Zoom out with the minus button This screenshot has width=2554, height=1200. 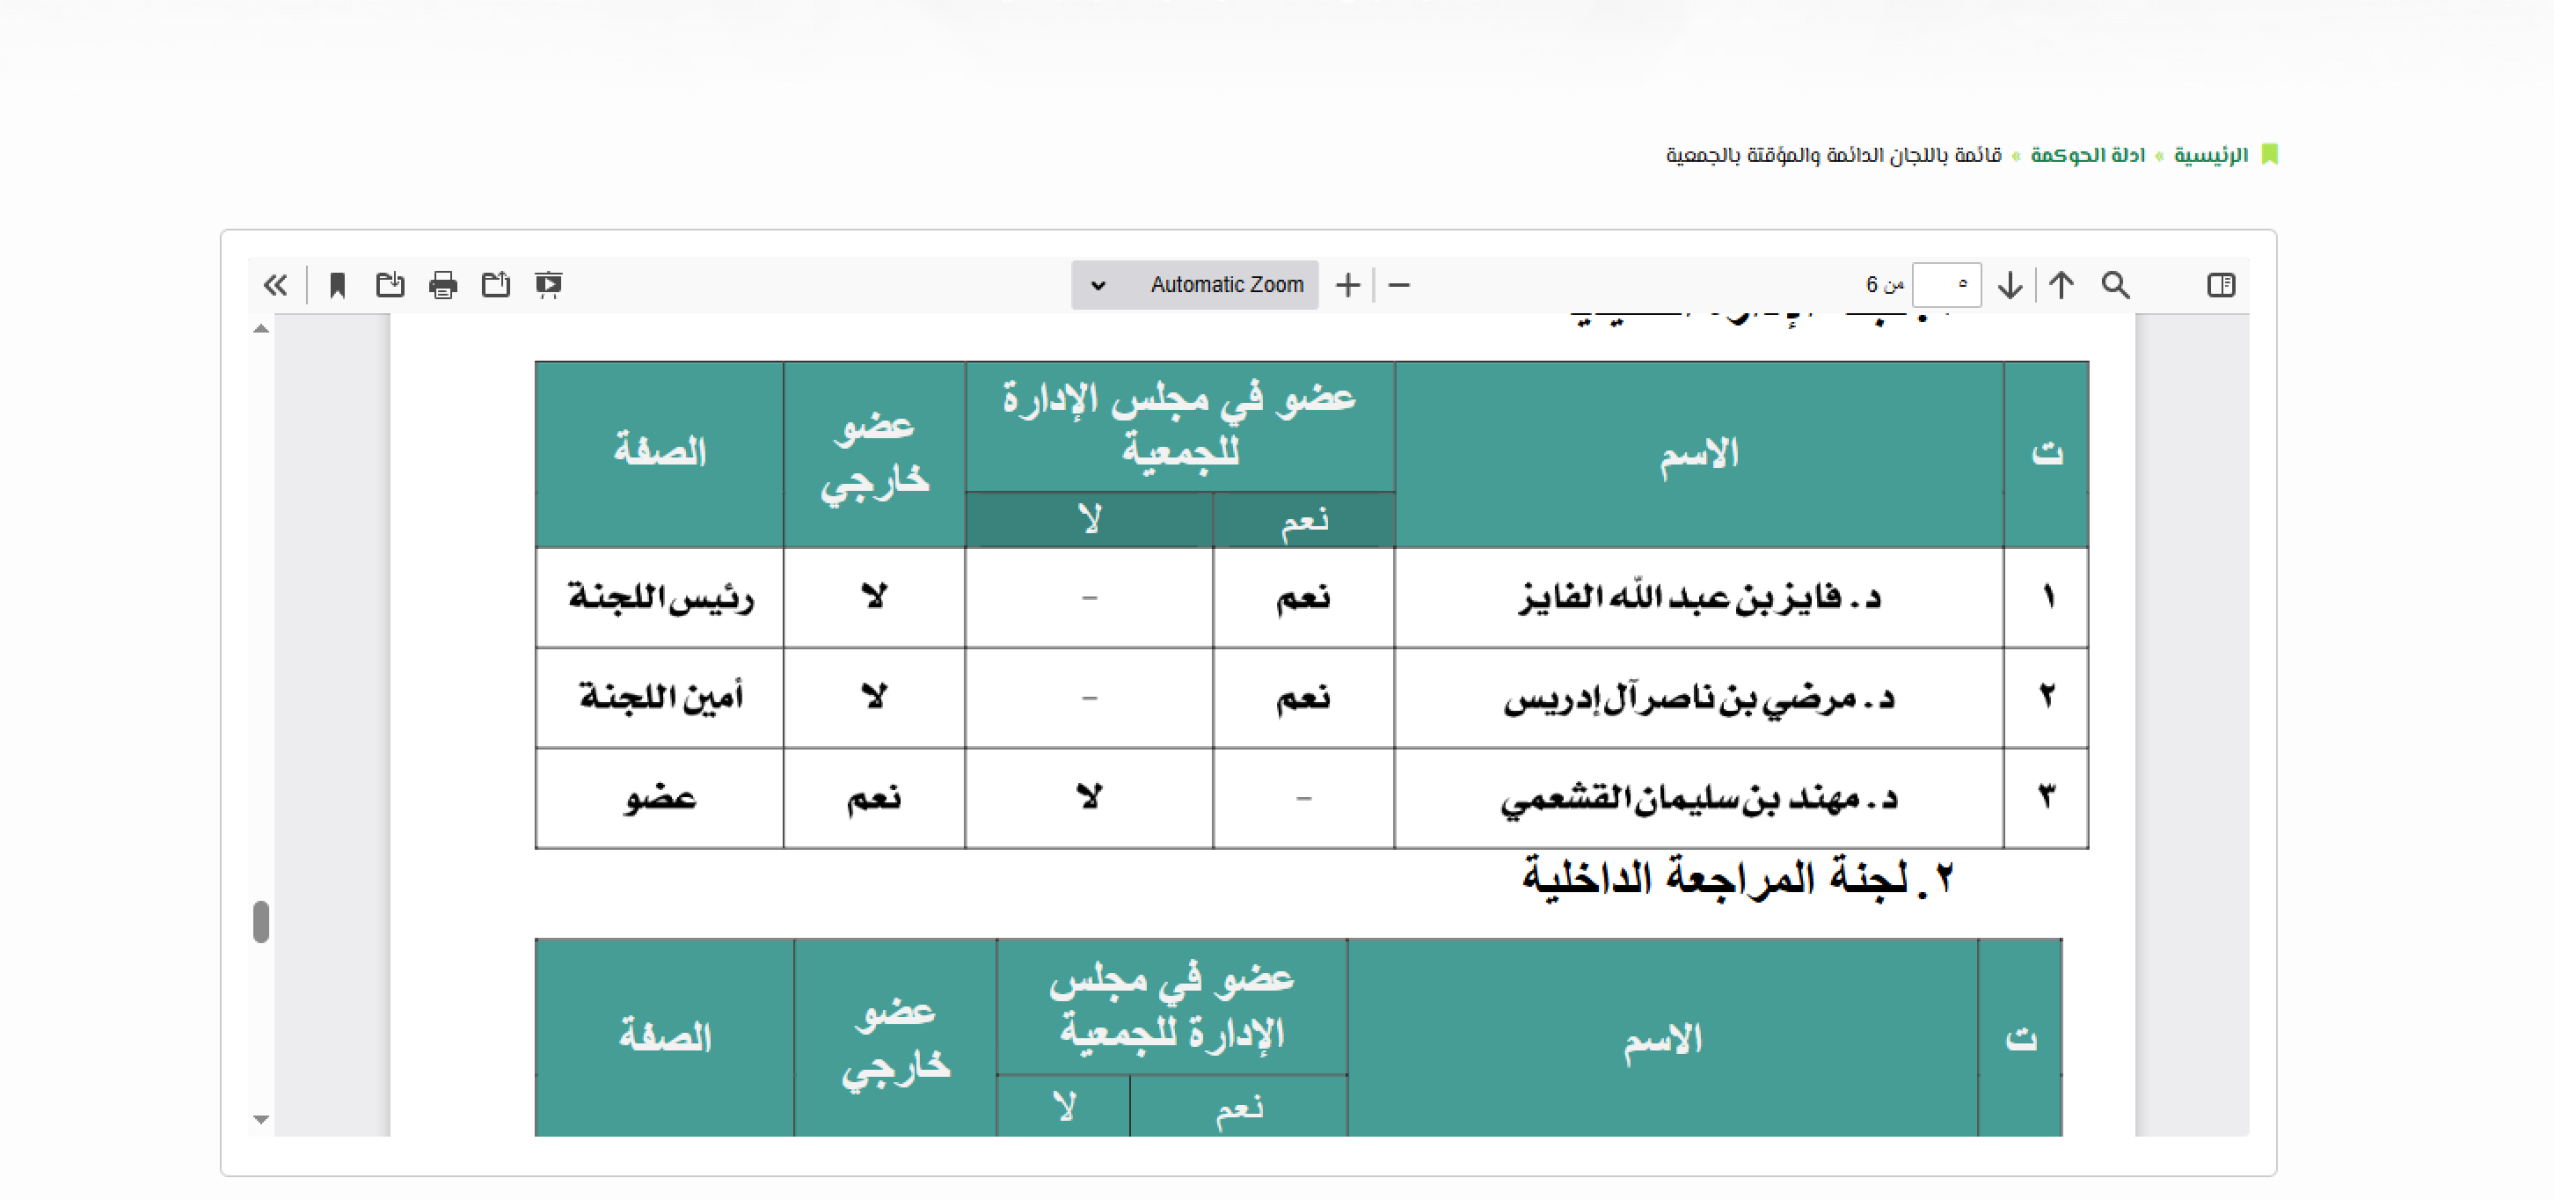tap(1399, 285)
